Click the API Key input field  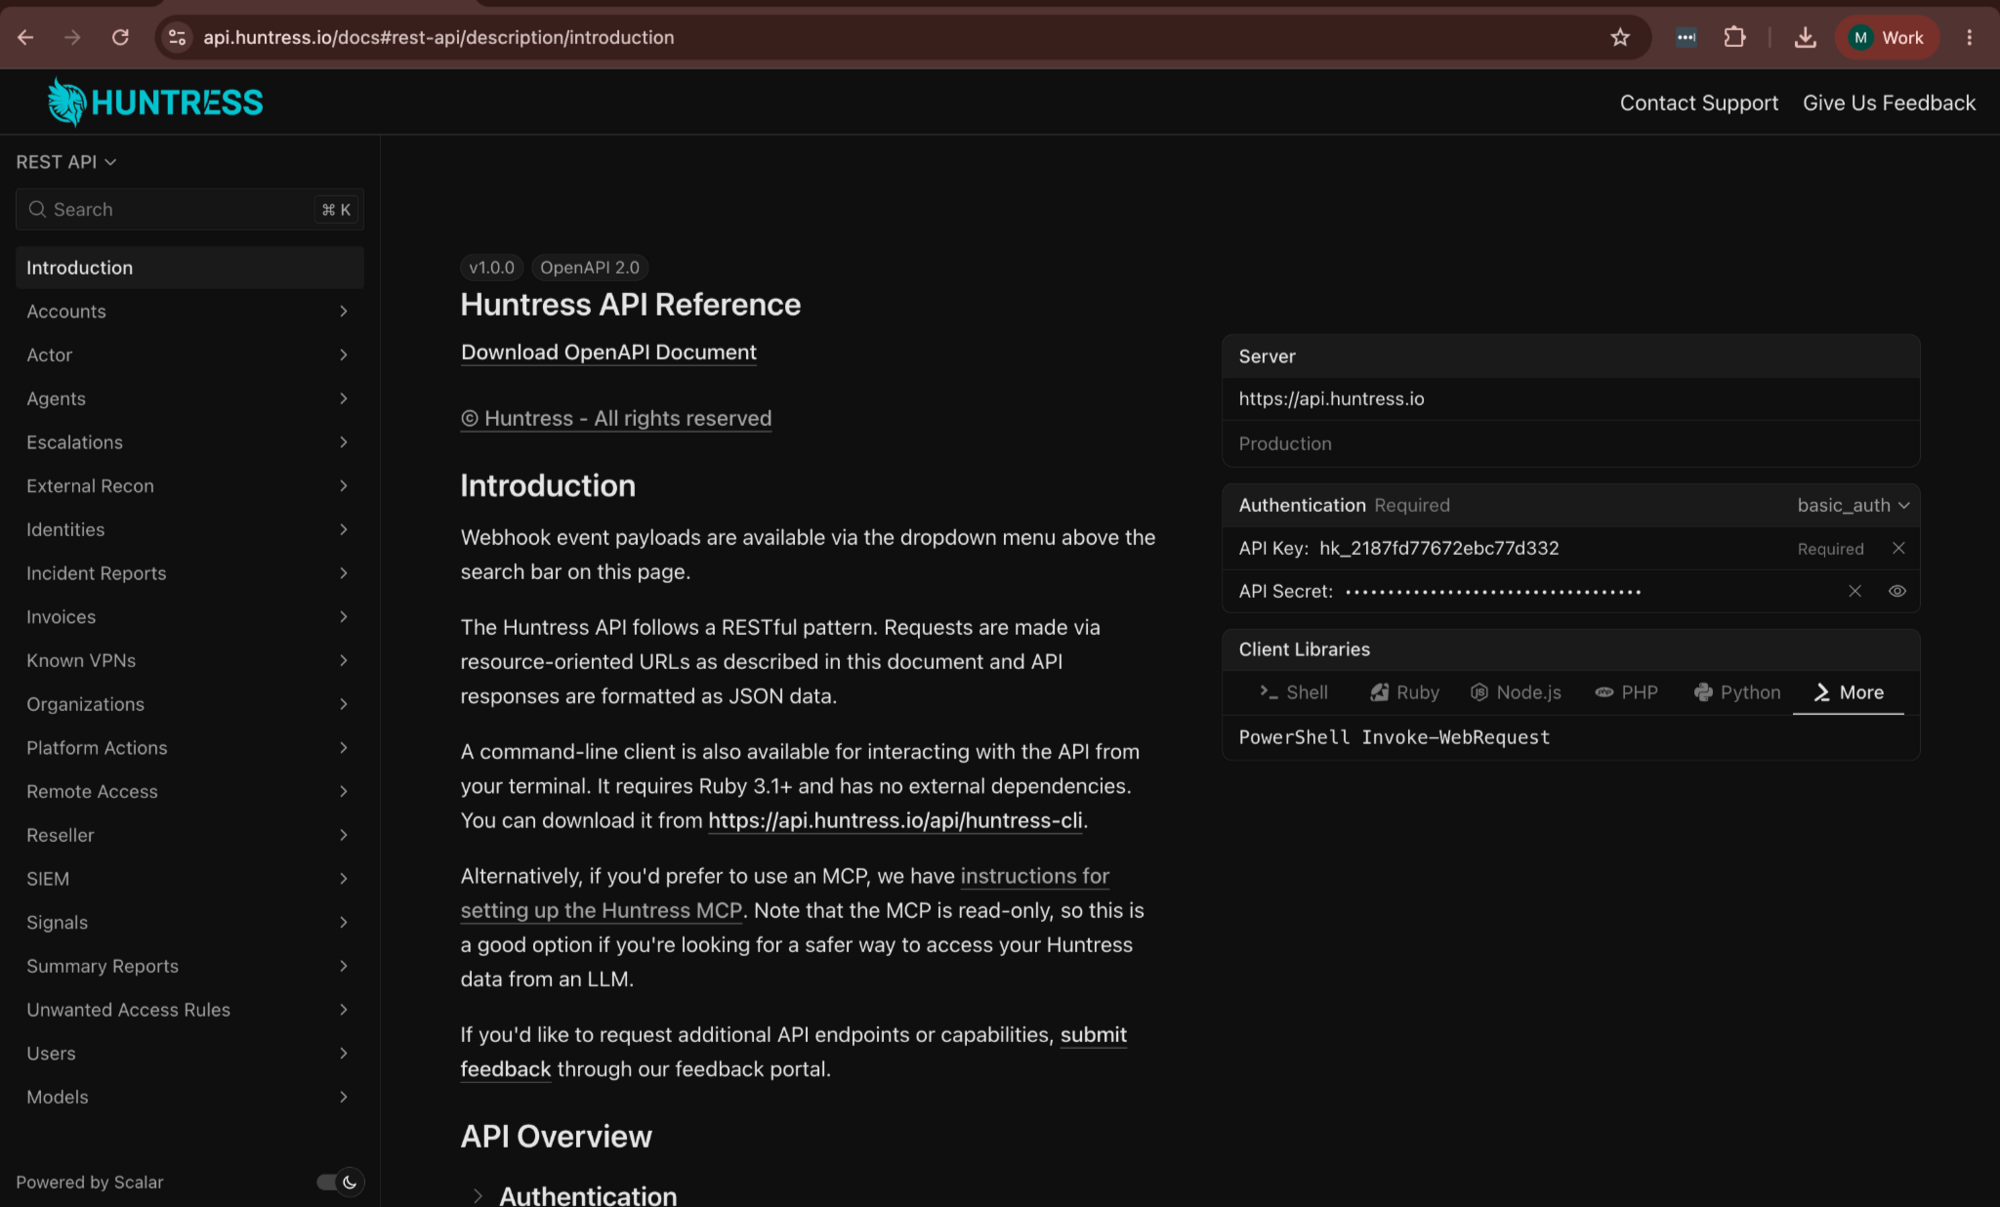(1550, 548)
